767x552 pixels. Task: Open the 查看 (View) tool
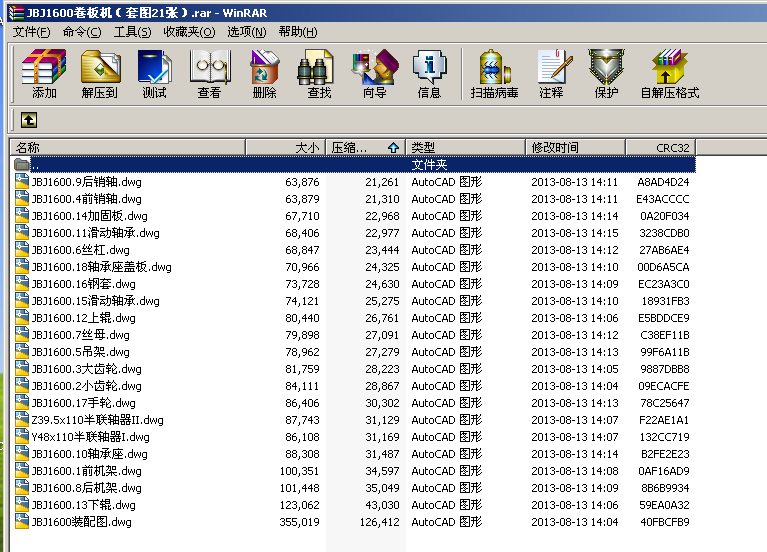tap(210, 74)
